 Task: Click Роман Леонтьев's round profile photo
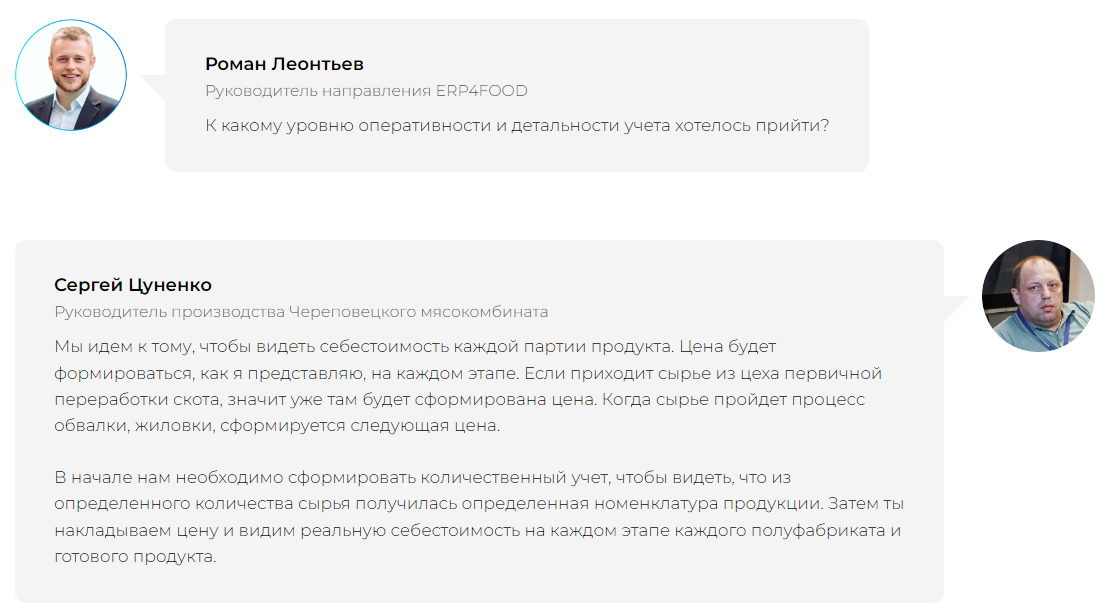pyautogui.click(x=71, y=75)
